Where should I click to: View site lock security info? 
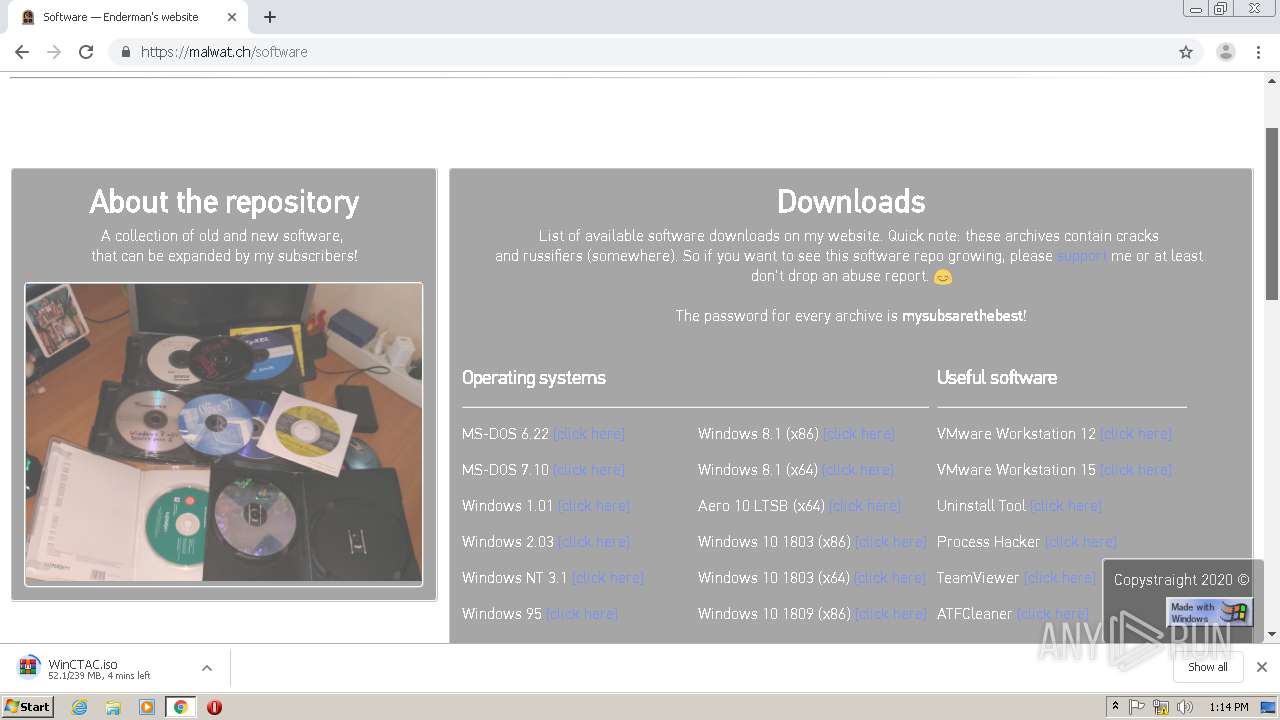point(125,52)
